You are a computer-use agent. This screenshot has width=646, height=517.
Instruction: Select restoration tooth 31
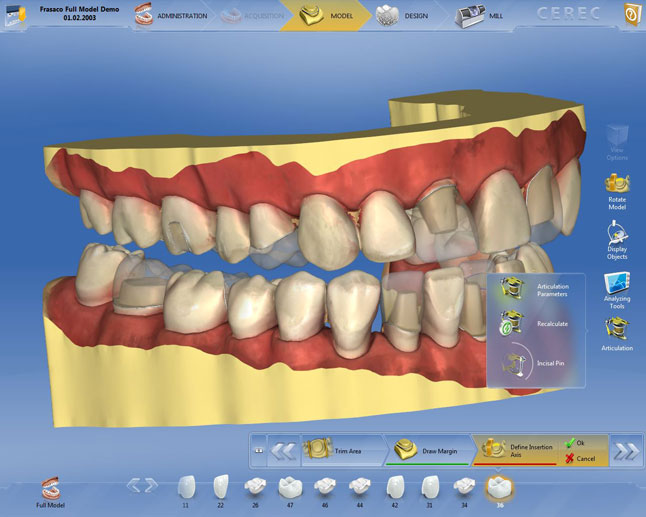pyautogui.click(x=430, y=491)
